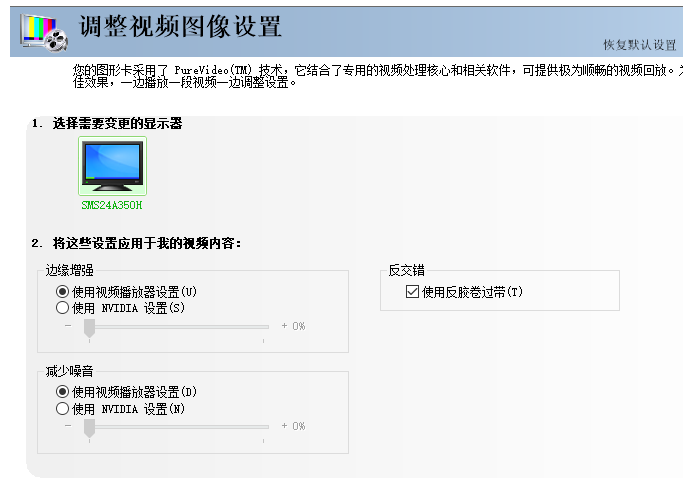Click the SMS24A350H monitor name label
This screenshot has height=480, width=692.
tap(112, 205)
